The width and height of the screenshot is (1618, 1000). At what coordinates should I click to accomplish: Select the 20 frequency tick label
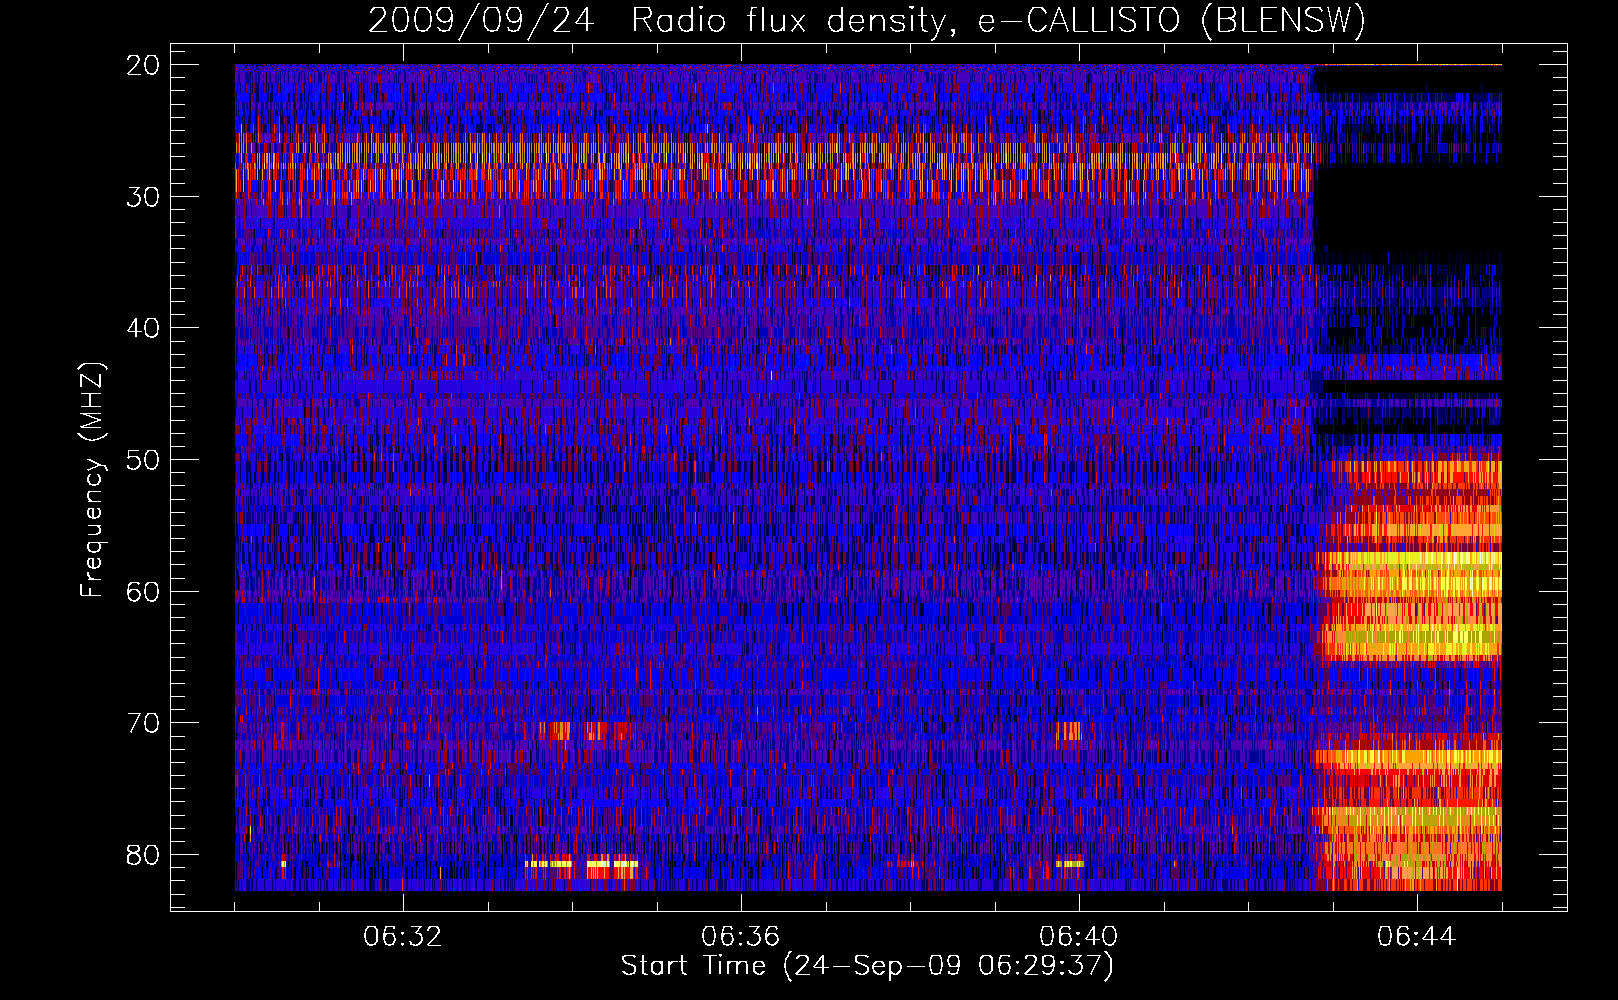coord(144,65)
